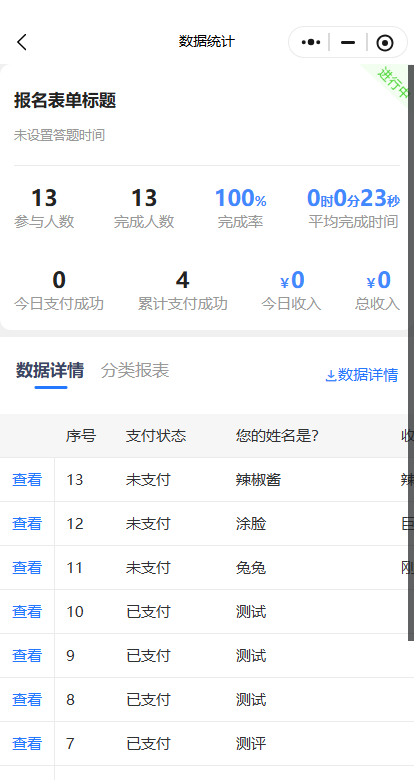View details of paid record 10
414x780 pixels.
(x=27, y=611)
